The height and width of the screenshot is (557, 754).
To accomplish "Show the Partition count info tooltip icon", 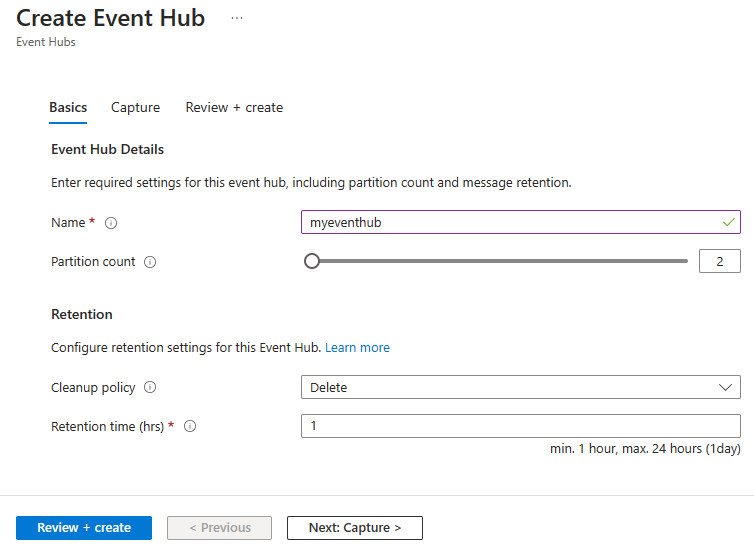I will 150,262.
